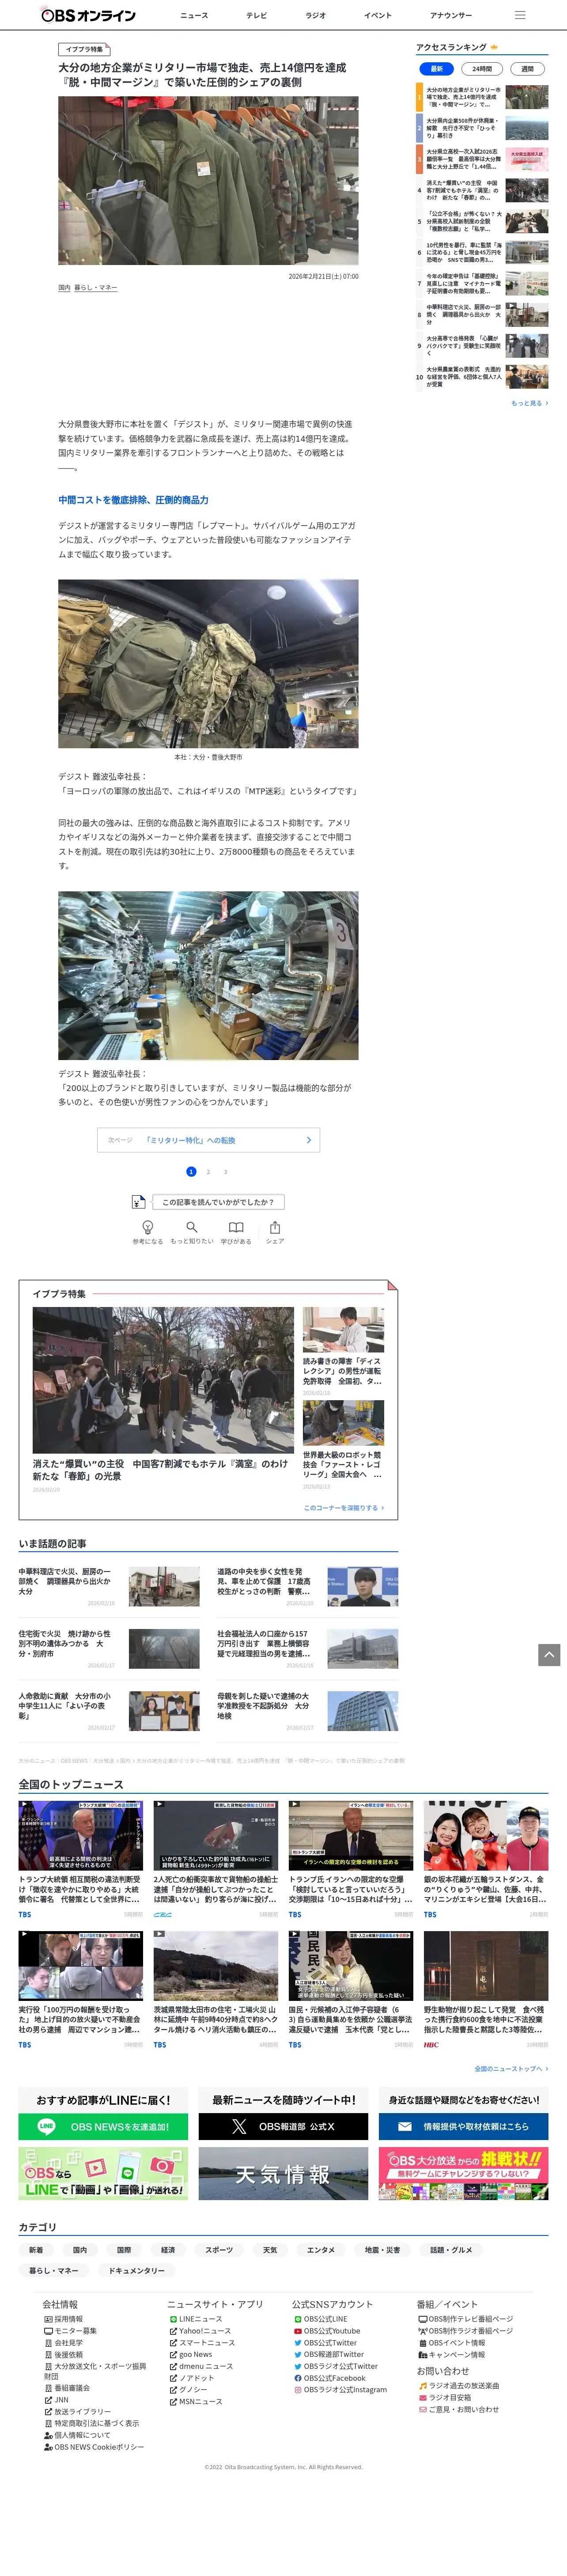Open 社会福祉法人の口座から157万円 article
Viewport: 567px width, 2576px height.
click(x=308, y=1649)
